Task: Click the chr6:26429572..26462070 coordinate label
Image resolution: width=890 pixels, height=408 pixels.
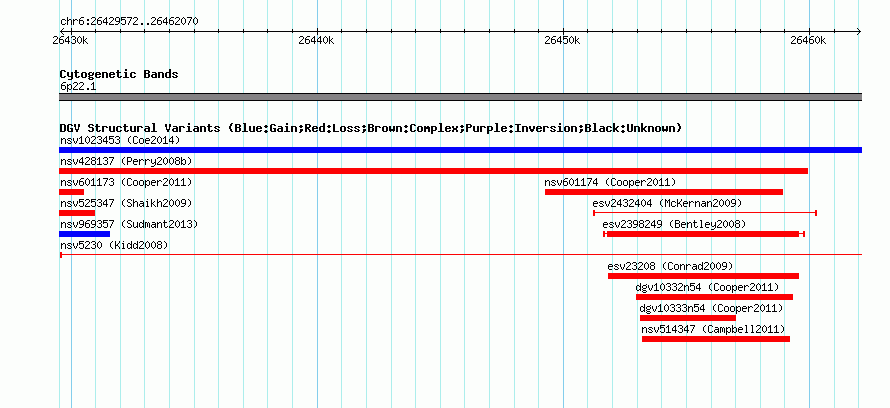Action: pyautogui.click(x=129, y=22)
